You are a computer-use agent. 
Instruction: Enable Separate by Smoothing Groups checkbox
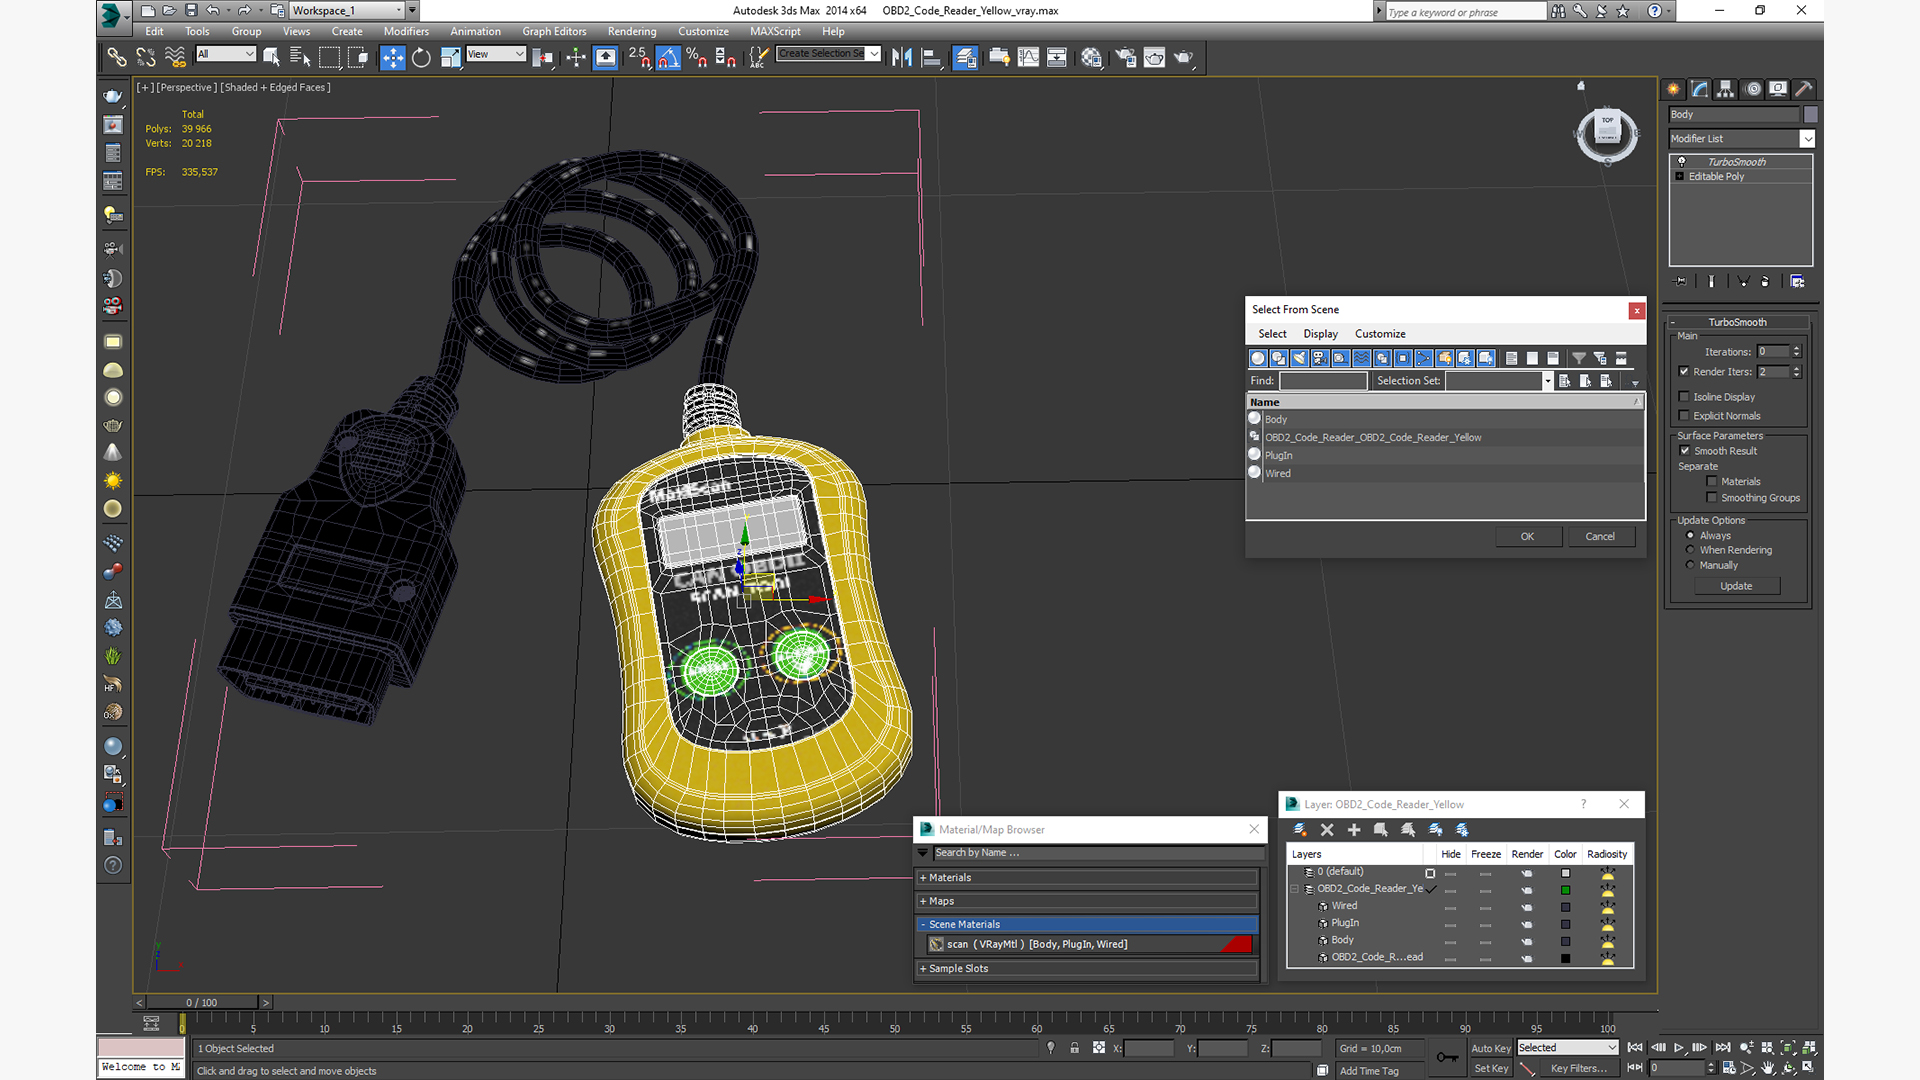click(1712, 497)
